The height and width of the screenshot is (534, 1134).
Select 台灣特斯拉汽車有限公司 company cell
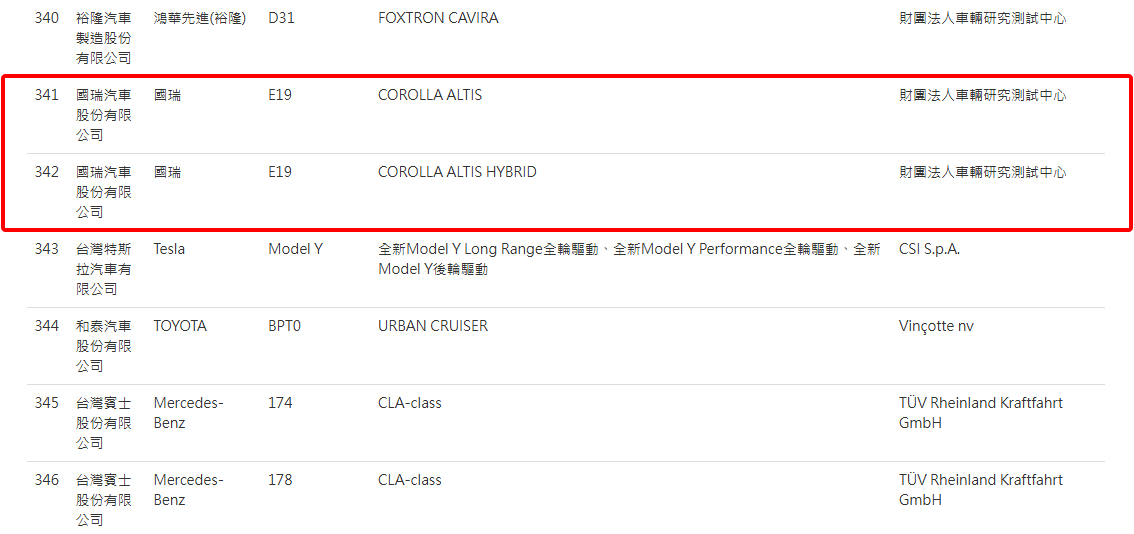pos(103,269)
